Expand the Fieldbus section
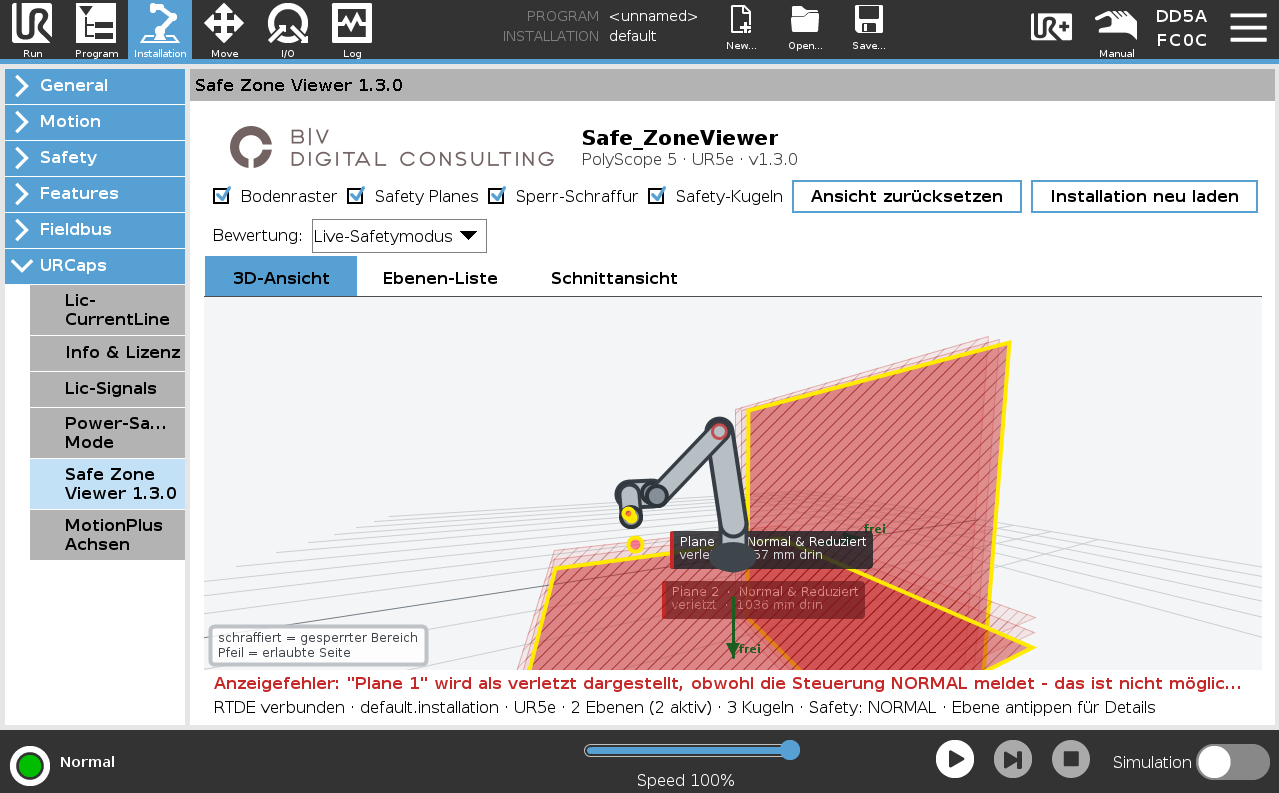 (x=95, y=230)
